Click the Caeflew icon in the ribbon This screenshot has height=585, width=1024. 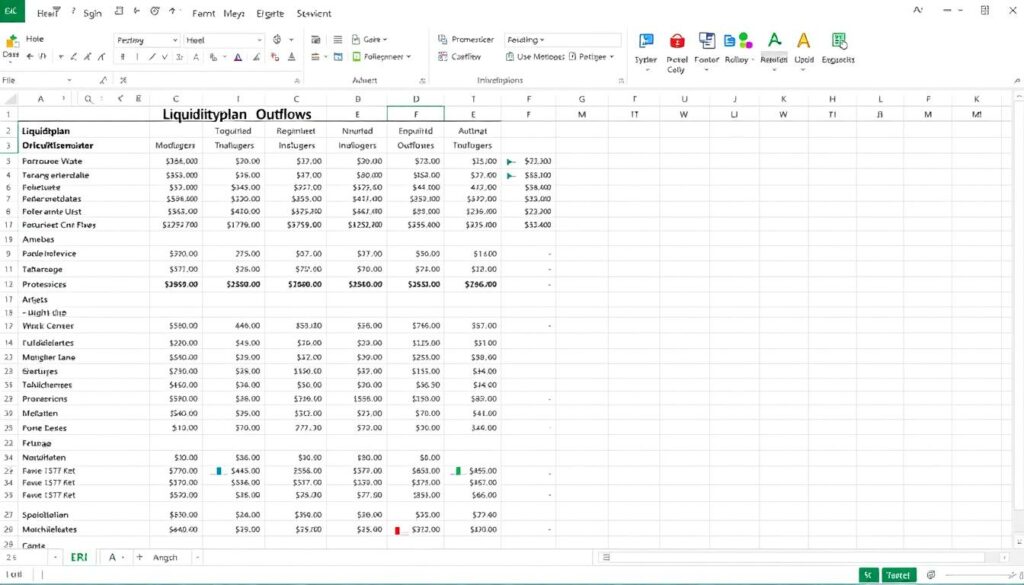443,57
